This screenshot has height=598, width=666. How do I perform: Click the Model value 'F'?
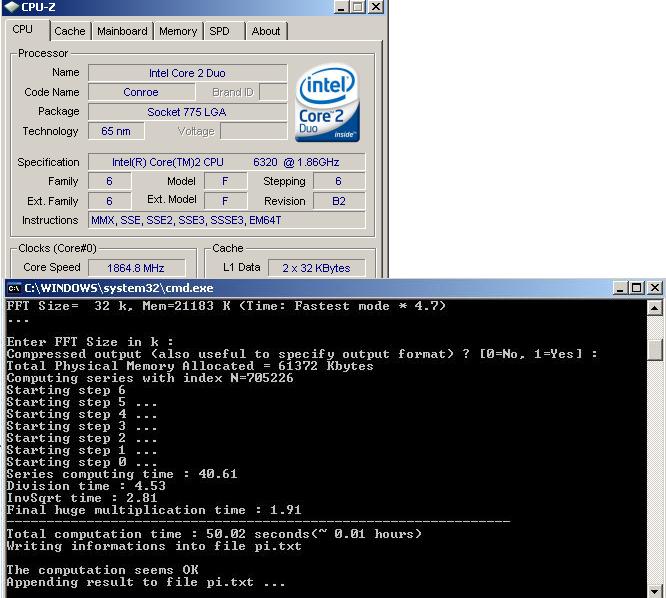click(x=226, y=181)
